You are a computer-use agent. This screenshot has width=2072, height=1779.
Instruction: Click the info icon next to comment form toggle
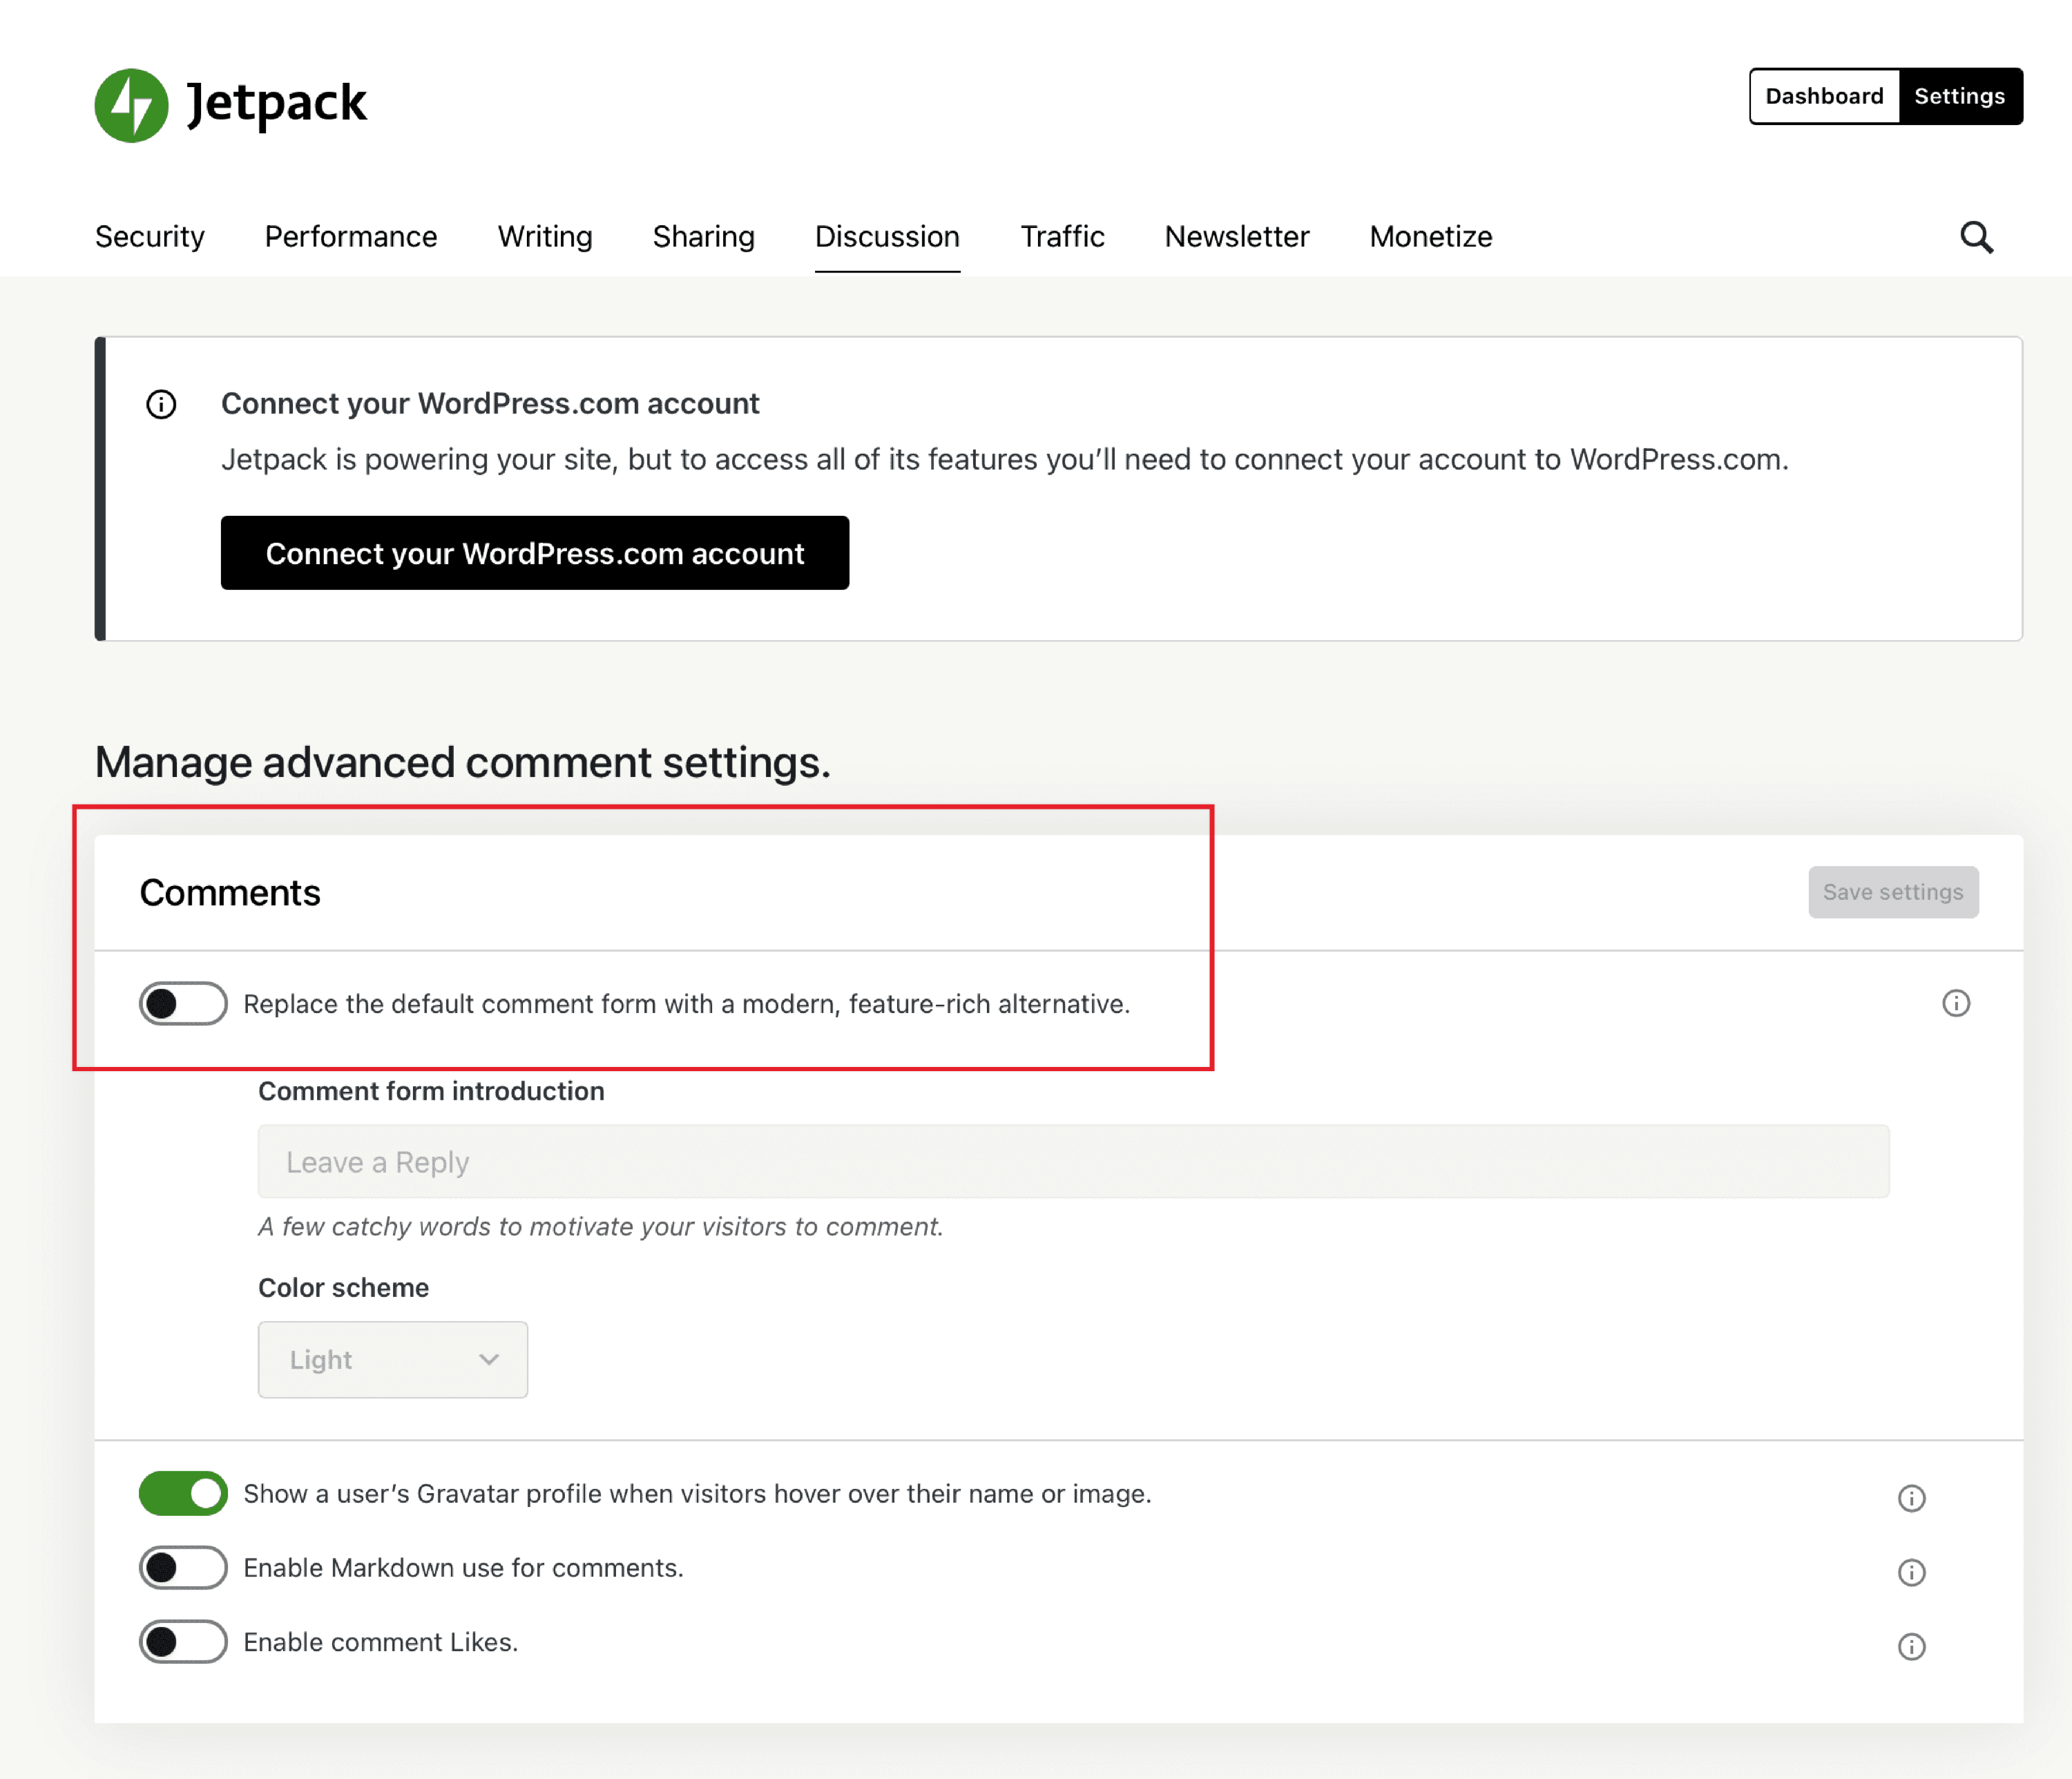pos(1955,1004)
